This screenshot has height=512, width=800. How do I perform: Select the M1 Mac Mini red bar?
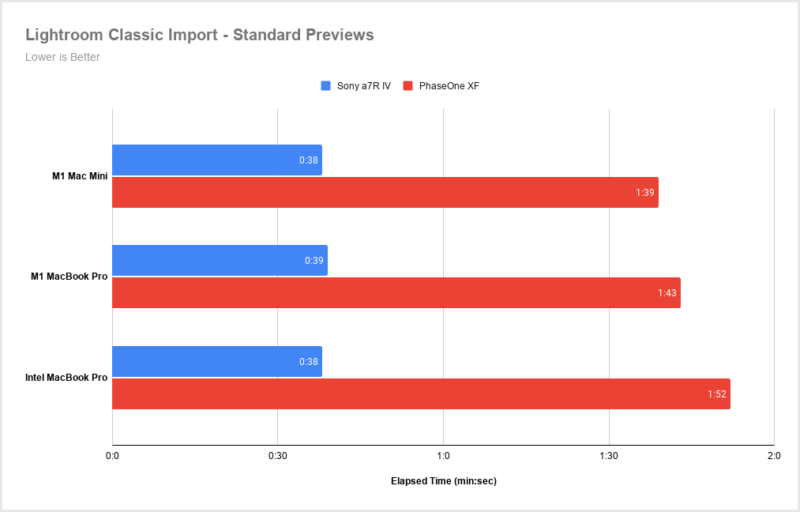[x=384, y=192]
